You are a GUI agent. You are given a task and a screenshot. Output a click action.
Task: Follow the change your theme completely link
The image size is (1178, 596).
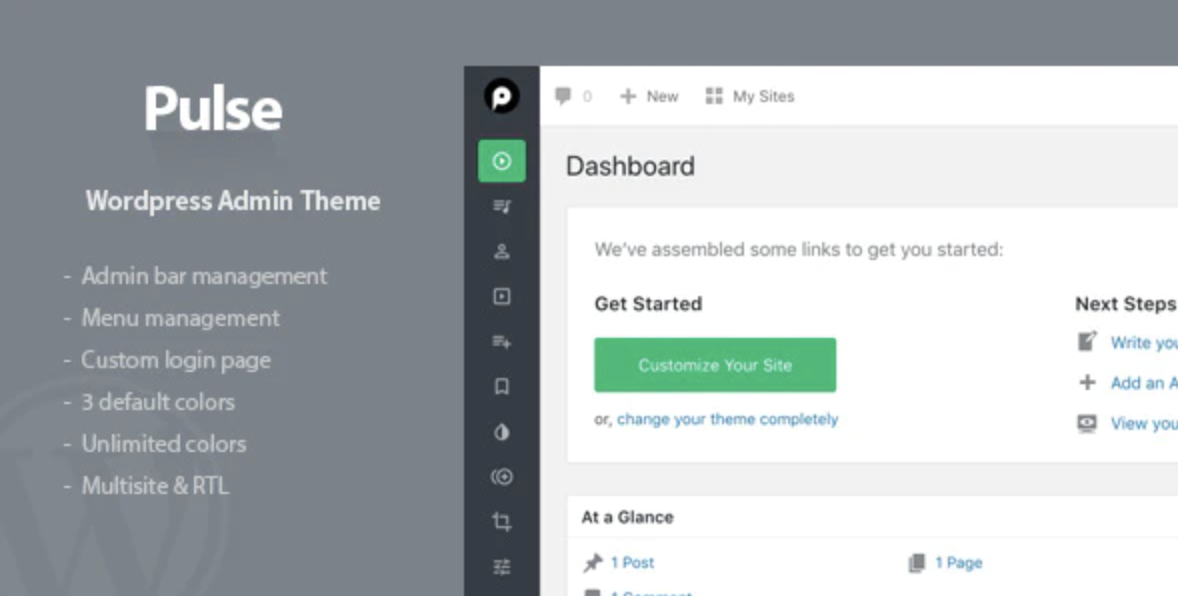click(727, 419)
